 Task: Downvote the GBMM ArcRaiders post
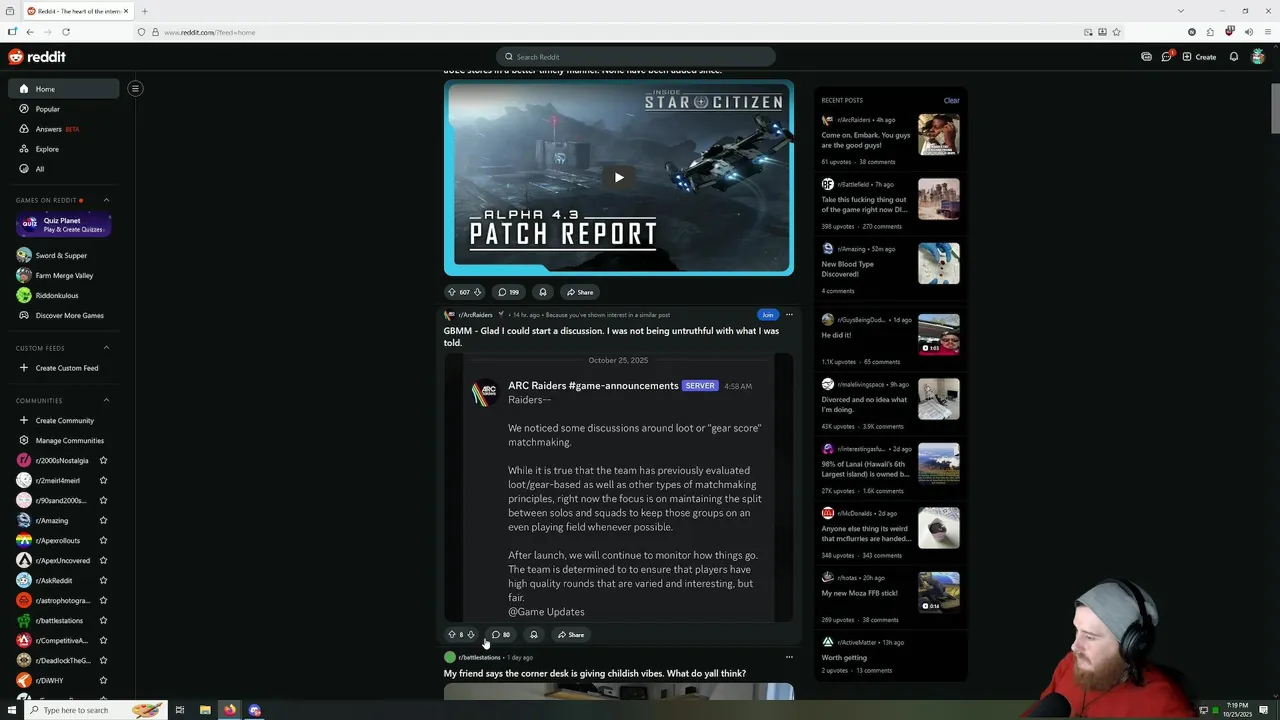click(x=471, y=634)
